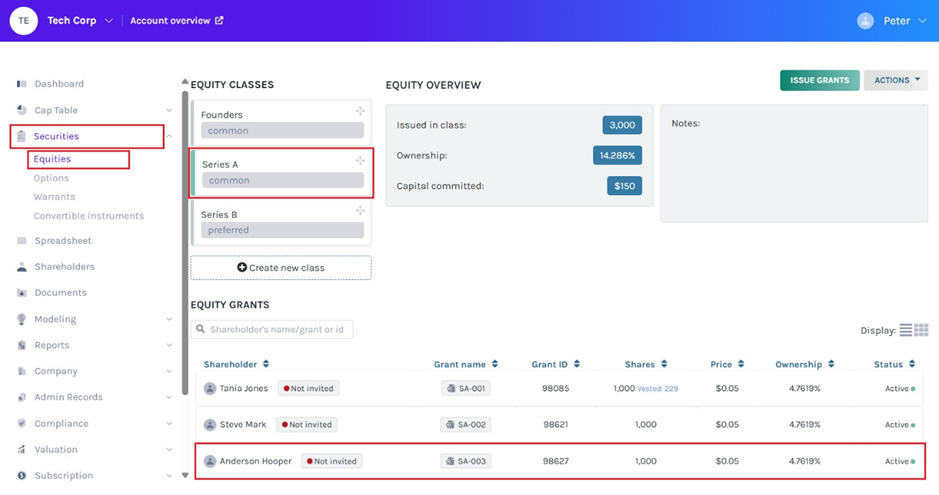Click the Spreadsheet icon in sidebar

pos(22,241)
